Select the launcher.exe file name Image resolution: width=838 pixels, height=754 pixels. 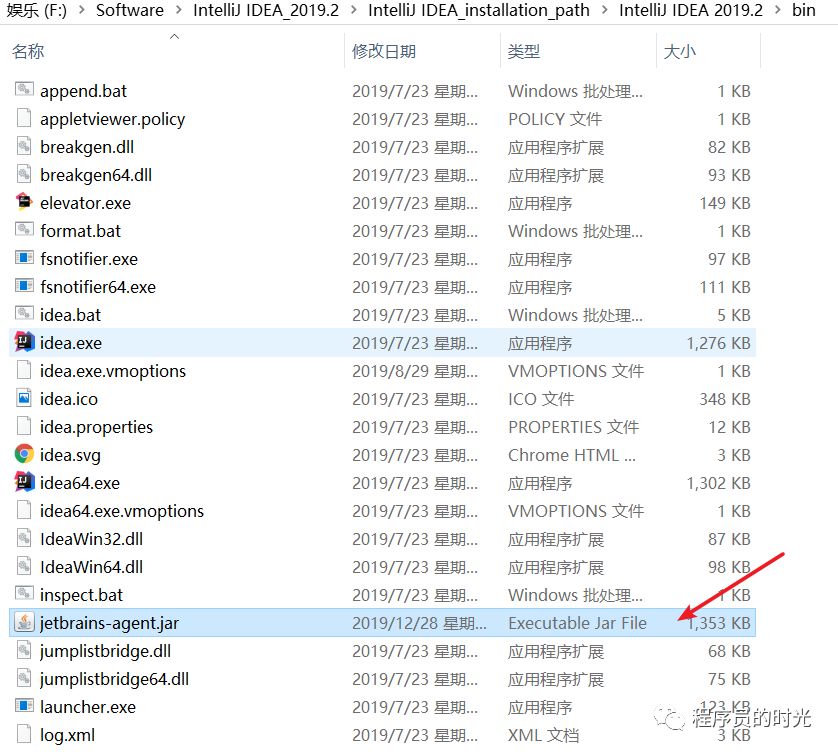[88, 707]
